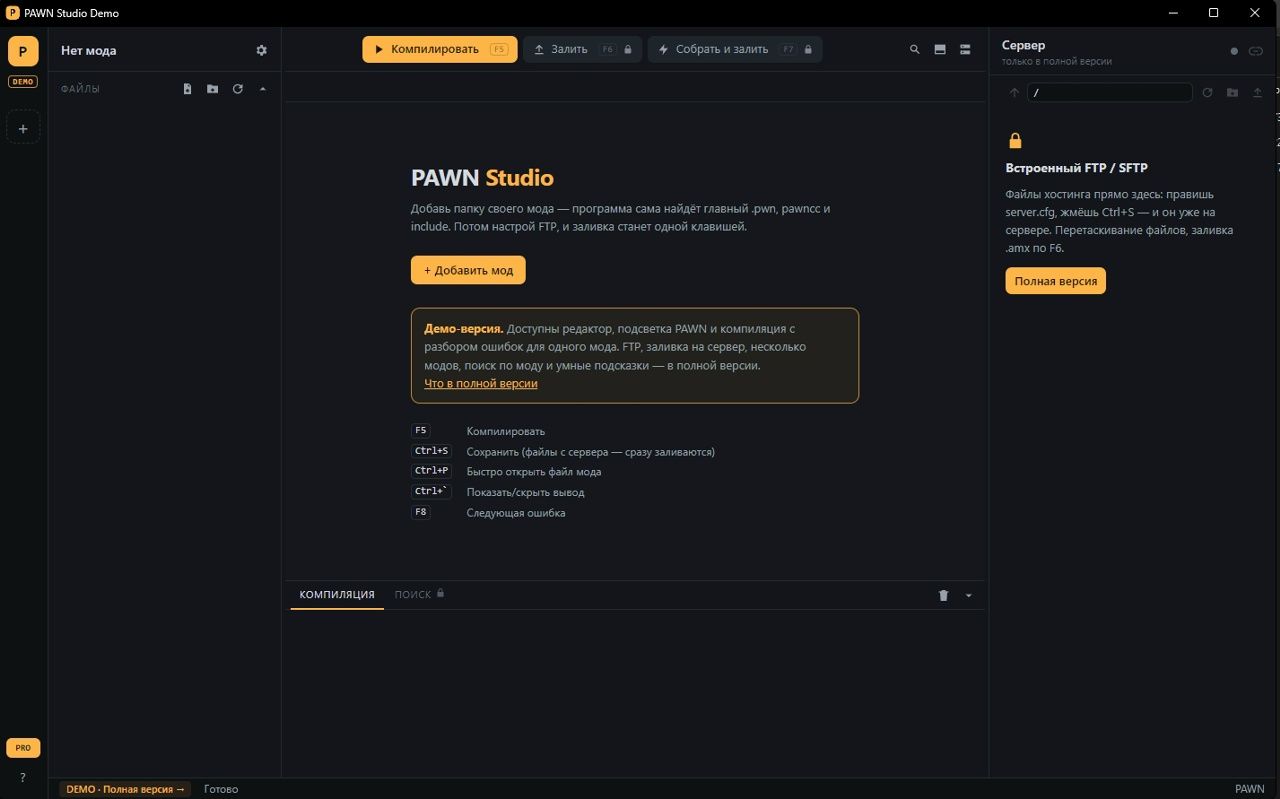Viewport: 1280px width, 799px height.
Task: Collapse output panel with the down arrow
Action: click(968, 595)
